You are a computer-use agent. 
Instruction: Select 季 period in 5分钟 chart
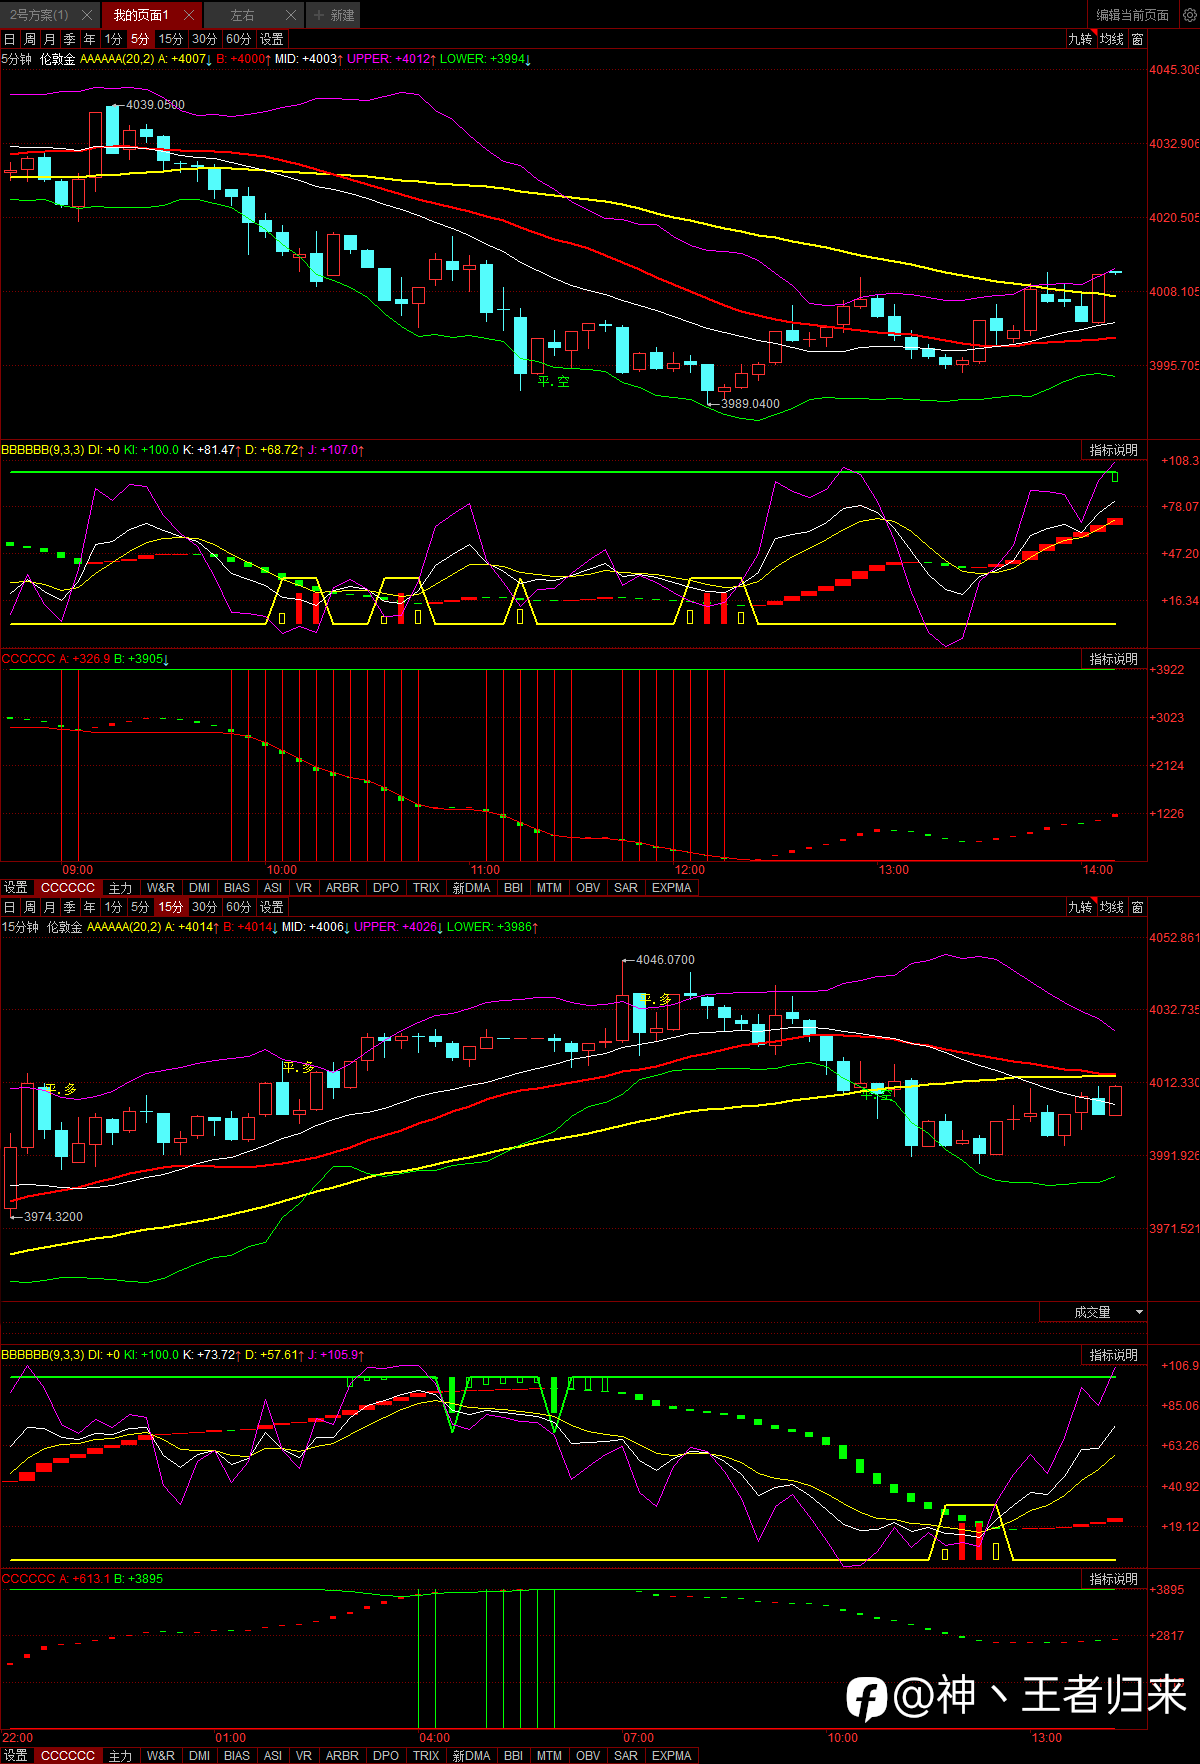click(x=70, y=39)
